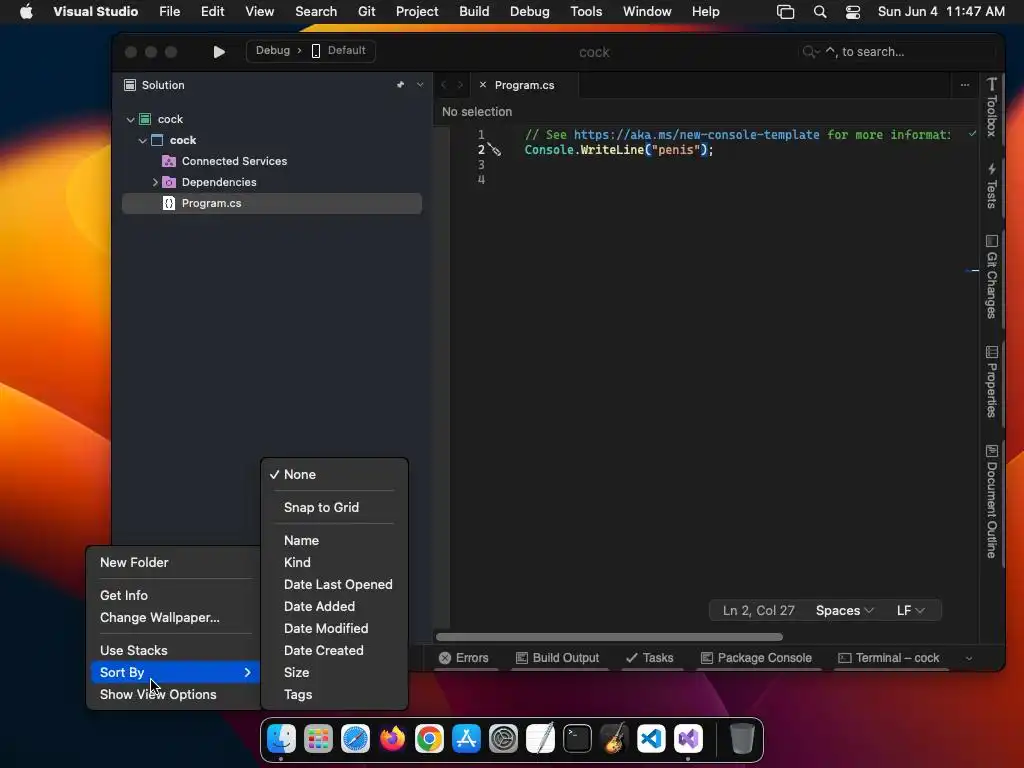The width and height of the screenshot is (1024, 768).
Task: Open the LF line ending dropdown
Action: tap(910, 611)
